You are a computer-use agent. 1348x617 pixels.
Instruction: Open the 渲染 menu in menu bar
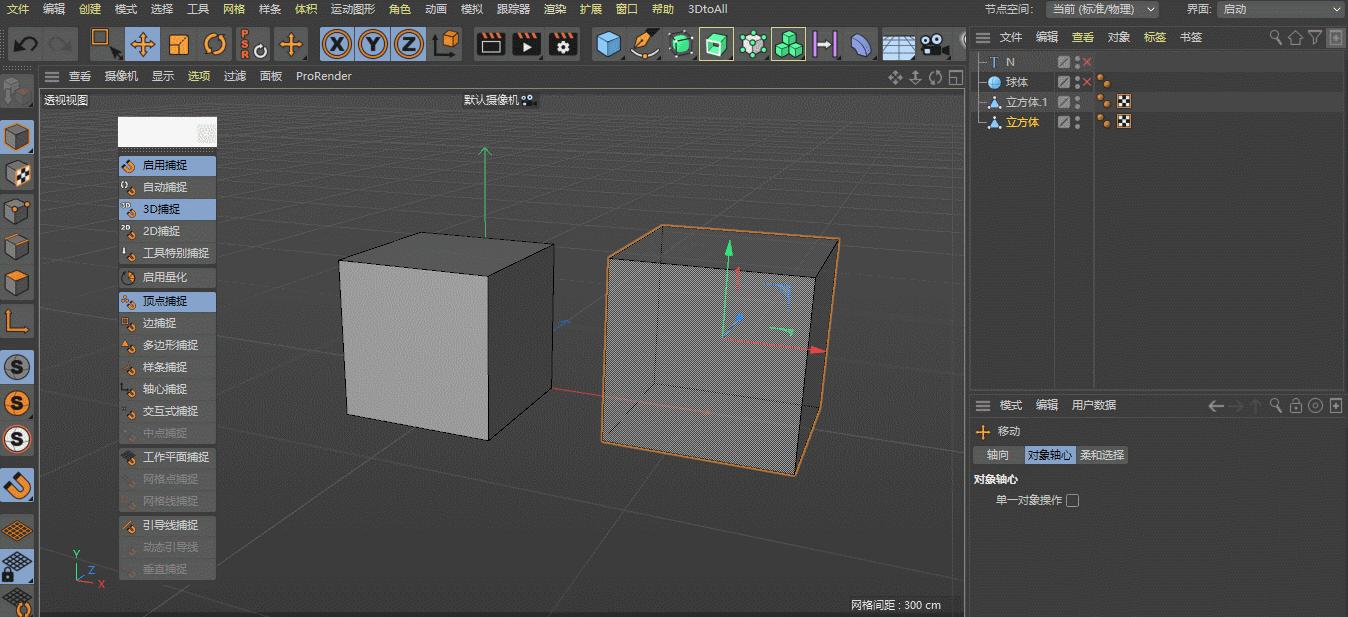click(554, 9)
